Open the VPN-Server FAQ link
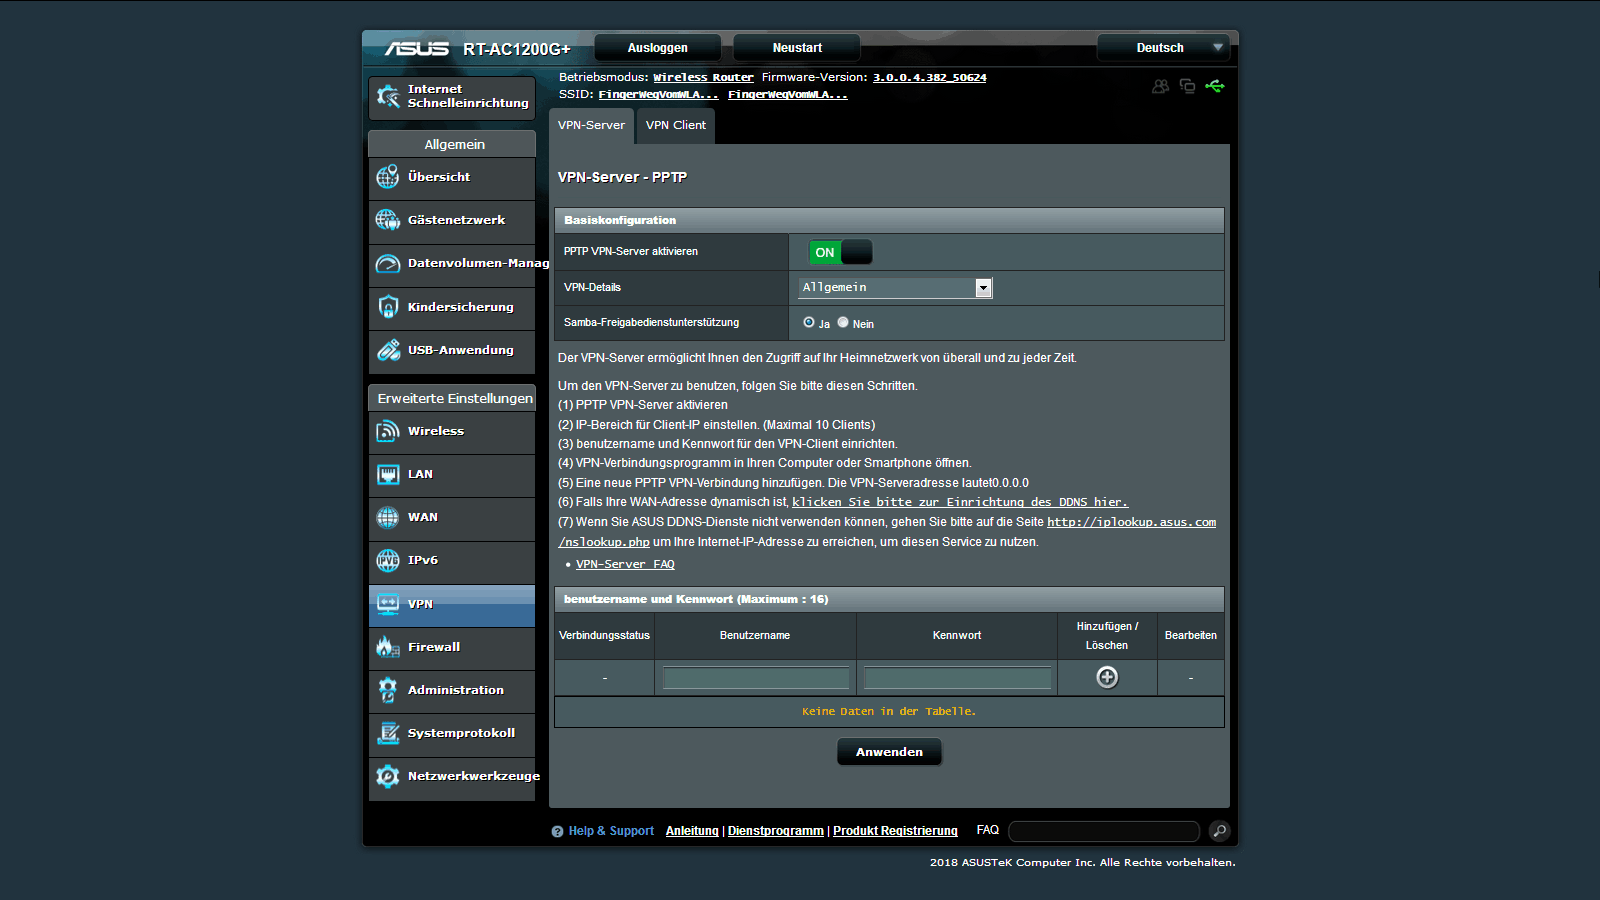The width and height of the screenshot is (1600, 900). pos(625,564)
